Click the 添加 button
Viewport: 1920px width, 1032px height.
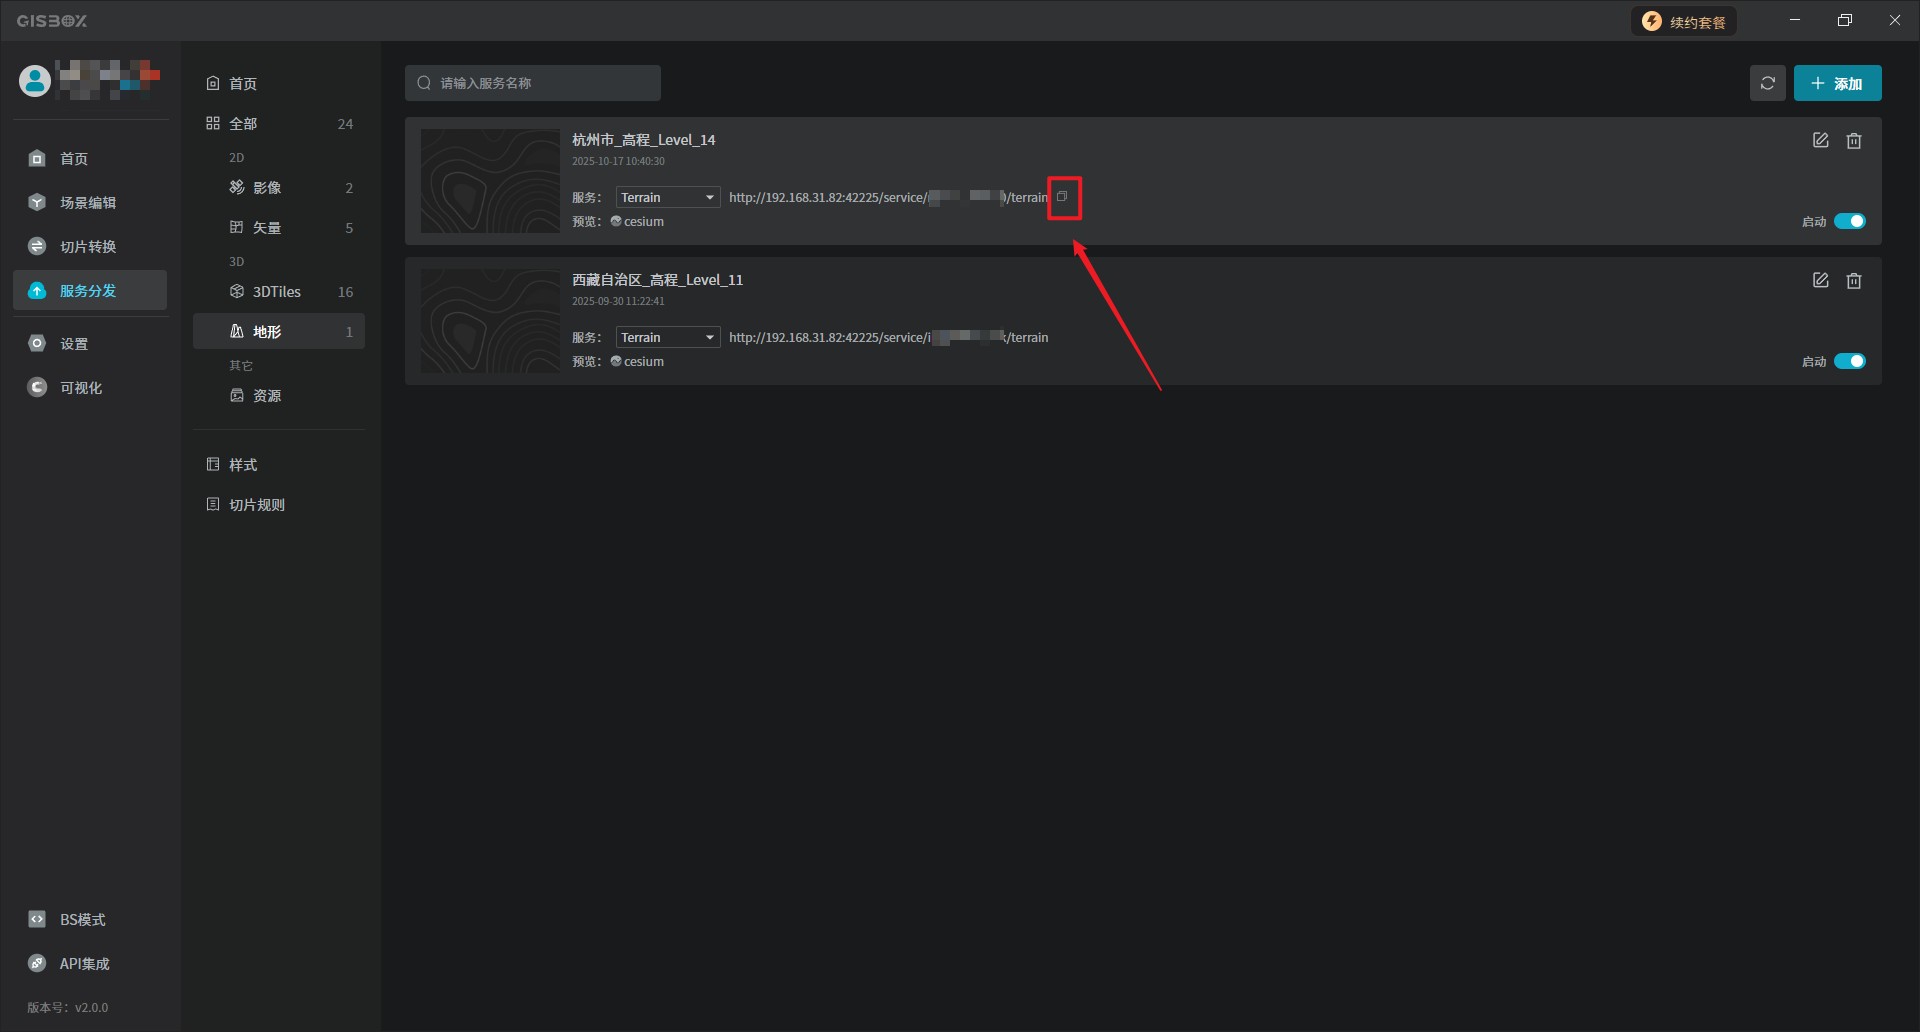1837,83
